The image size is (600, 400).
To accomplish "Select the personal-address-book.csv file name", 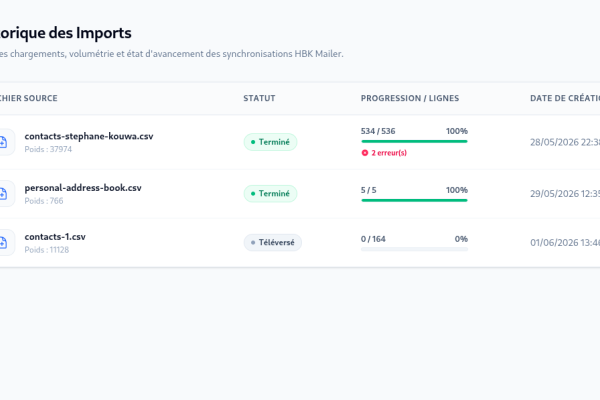I will (83, 188).
